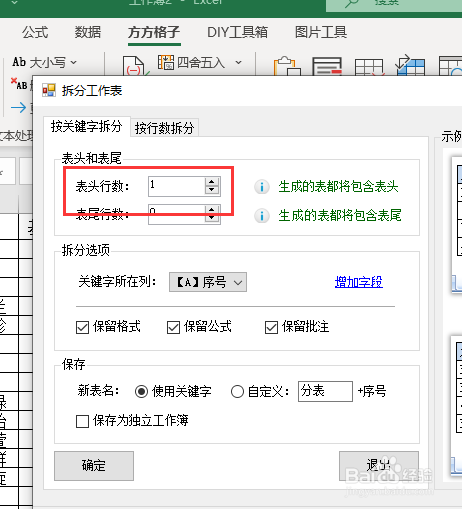Click the 生成的表都将包含表头 hint text
The height and width of the screenshot is (509, 462).
[x=338, y=187]
